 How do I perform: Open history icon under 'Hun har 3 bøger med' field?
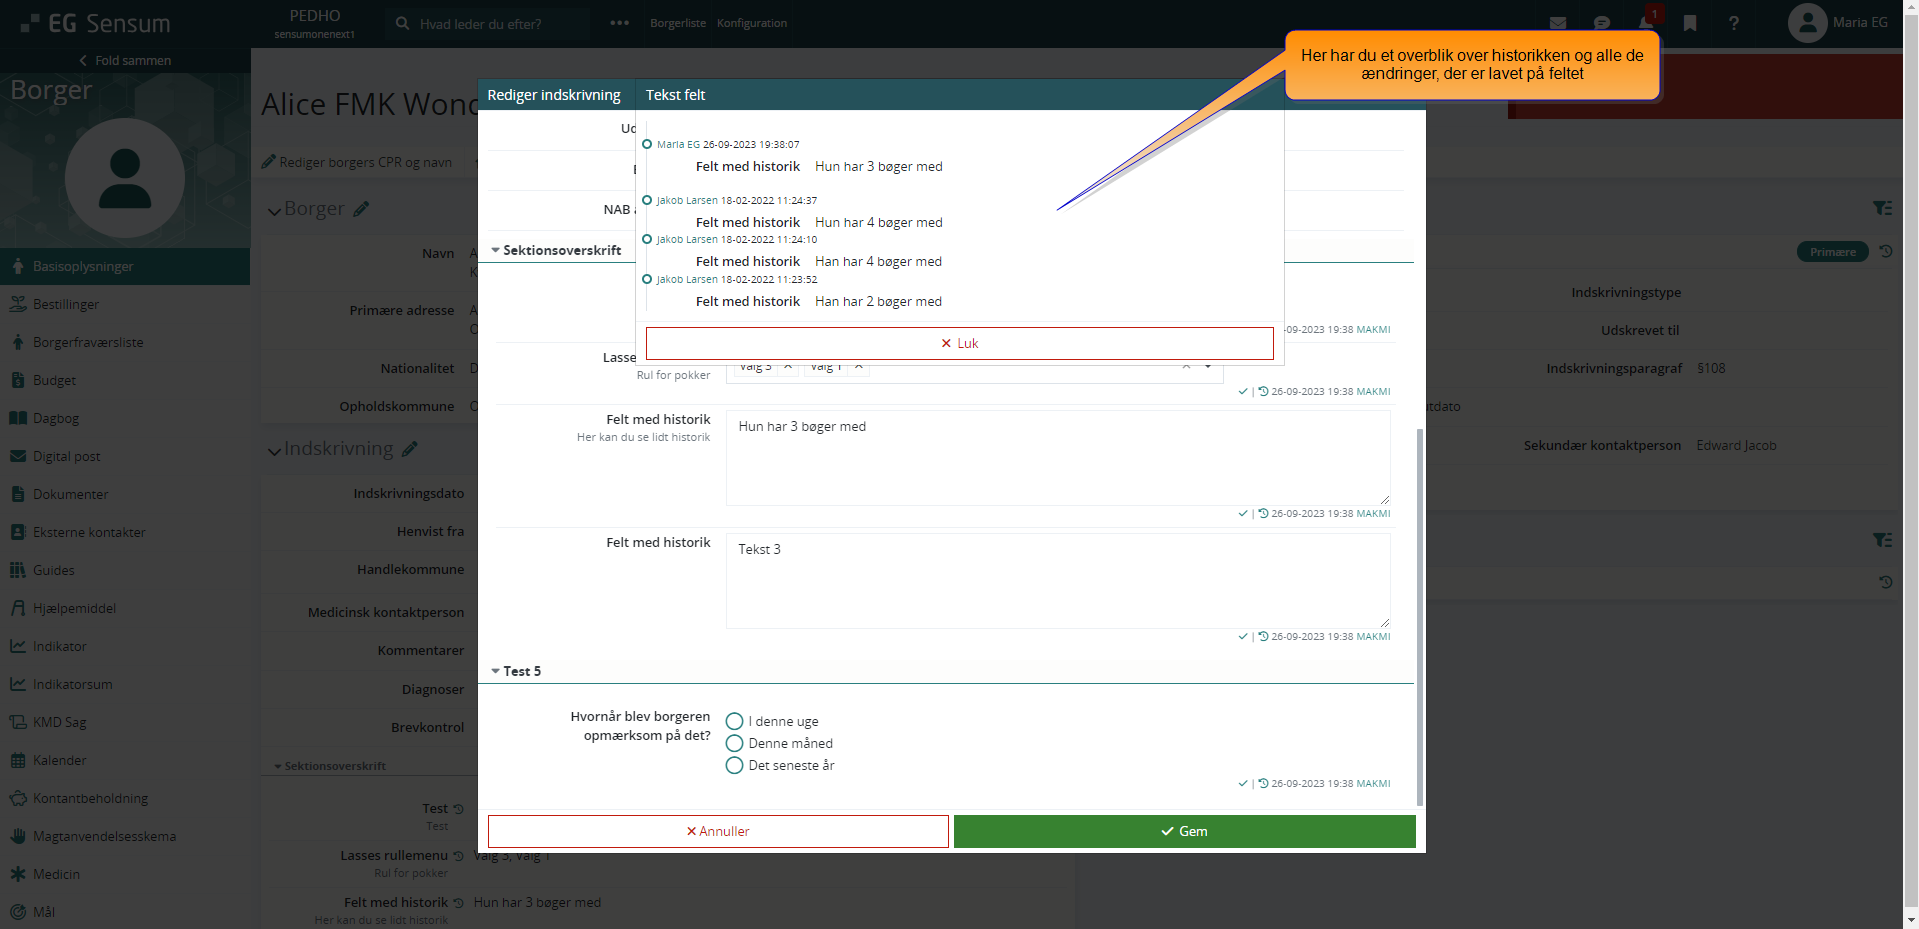tap(1263, 513)
